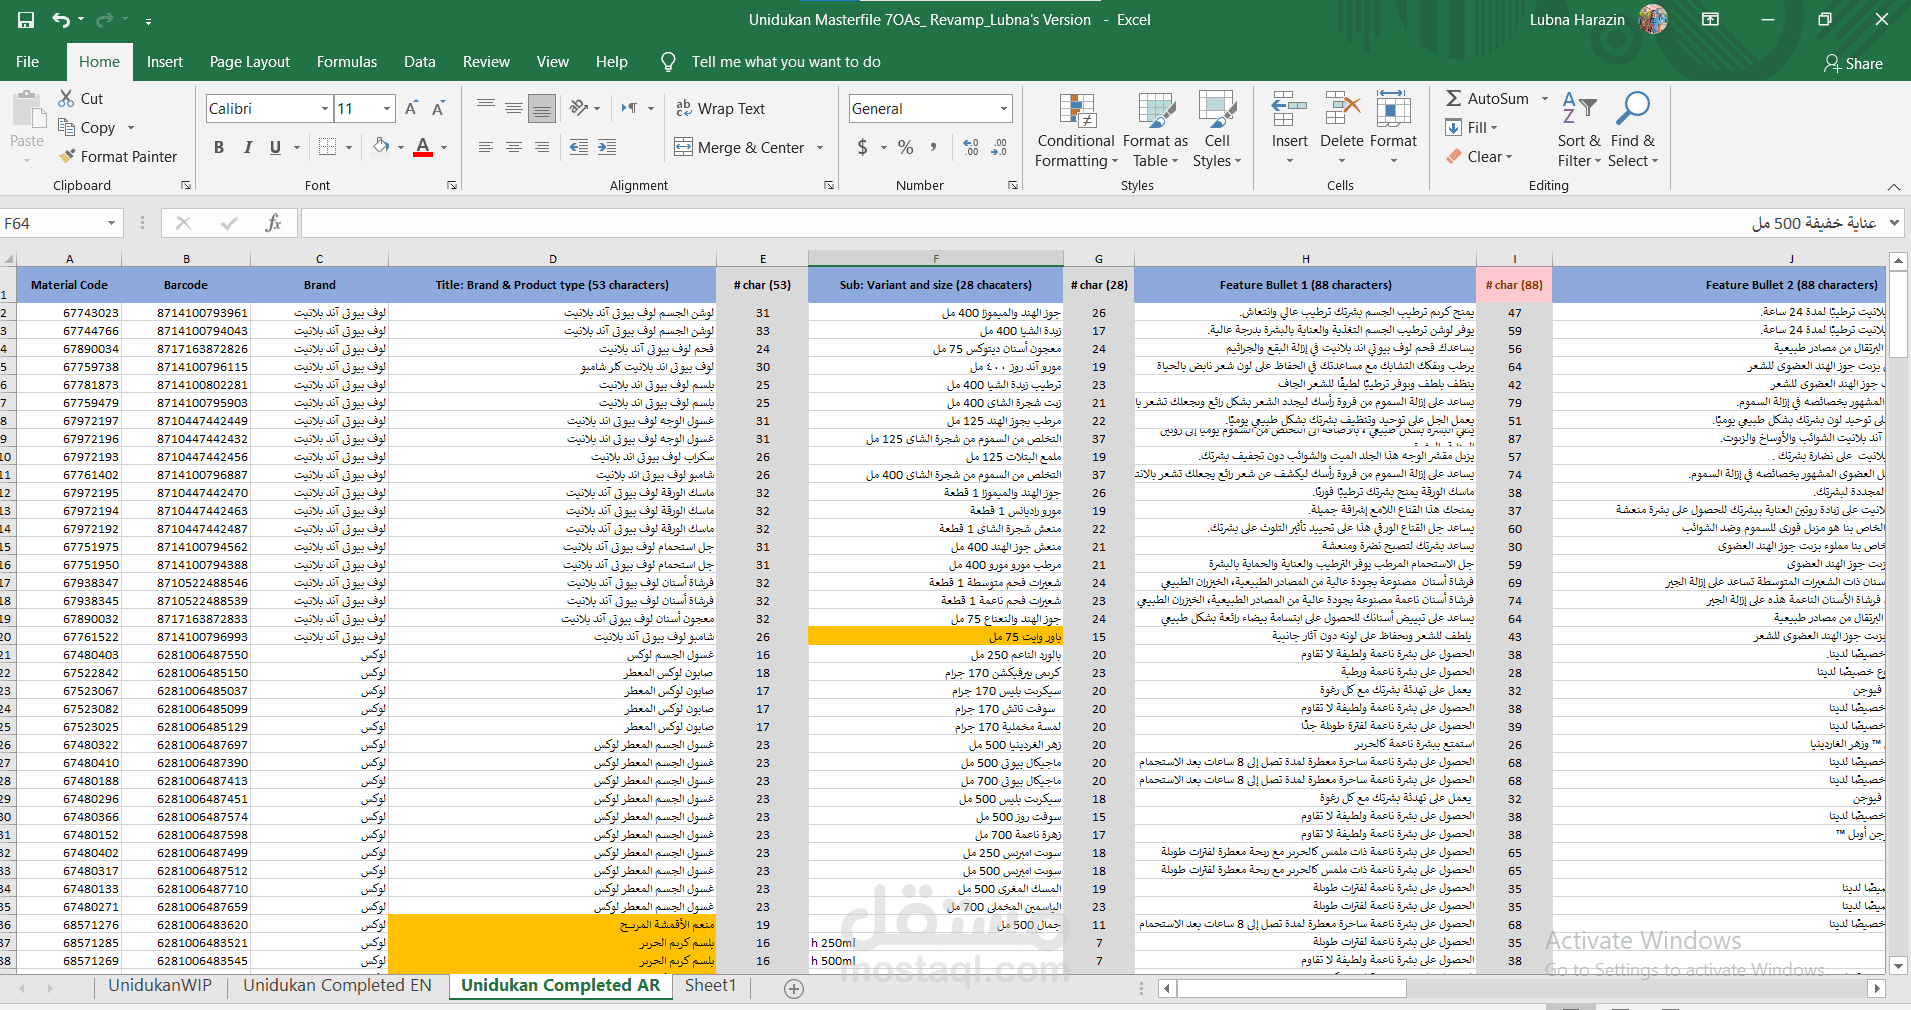The height and width of the screenshot is (1010, 1911).
Task: Apply Comma Style number format
Action: (933, 147)
